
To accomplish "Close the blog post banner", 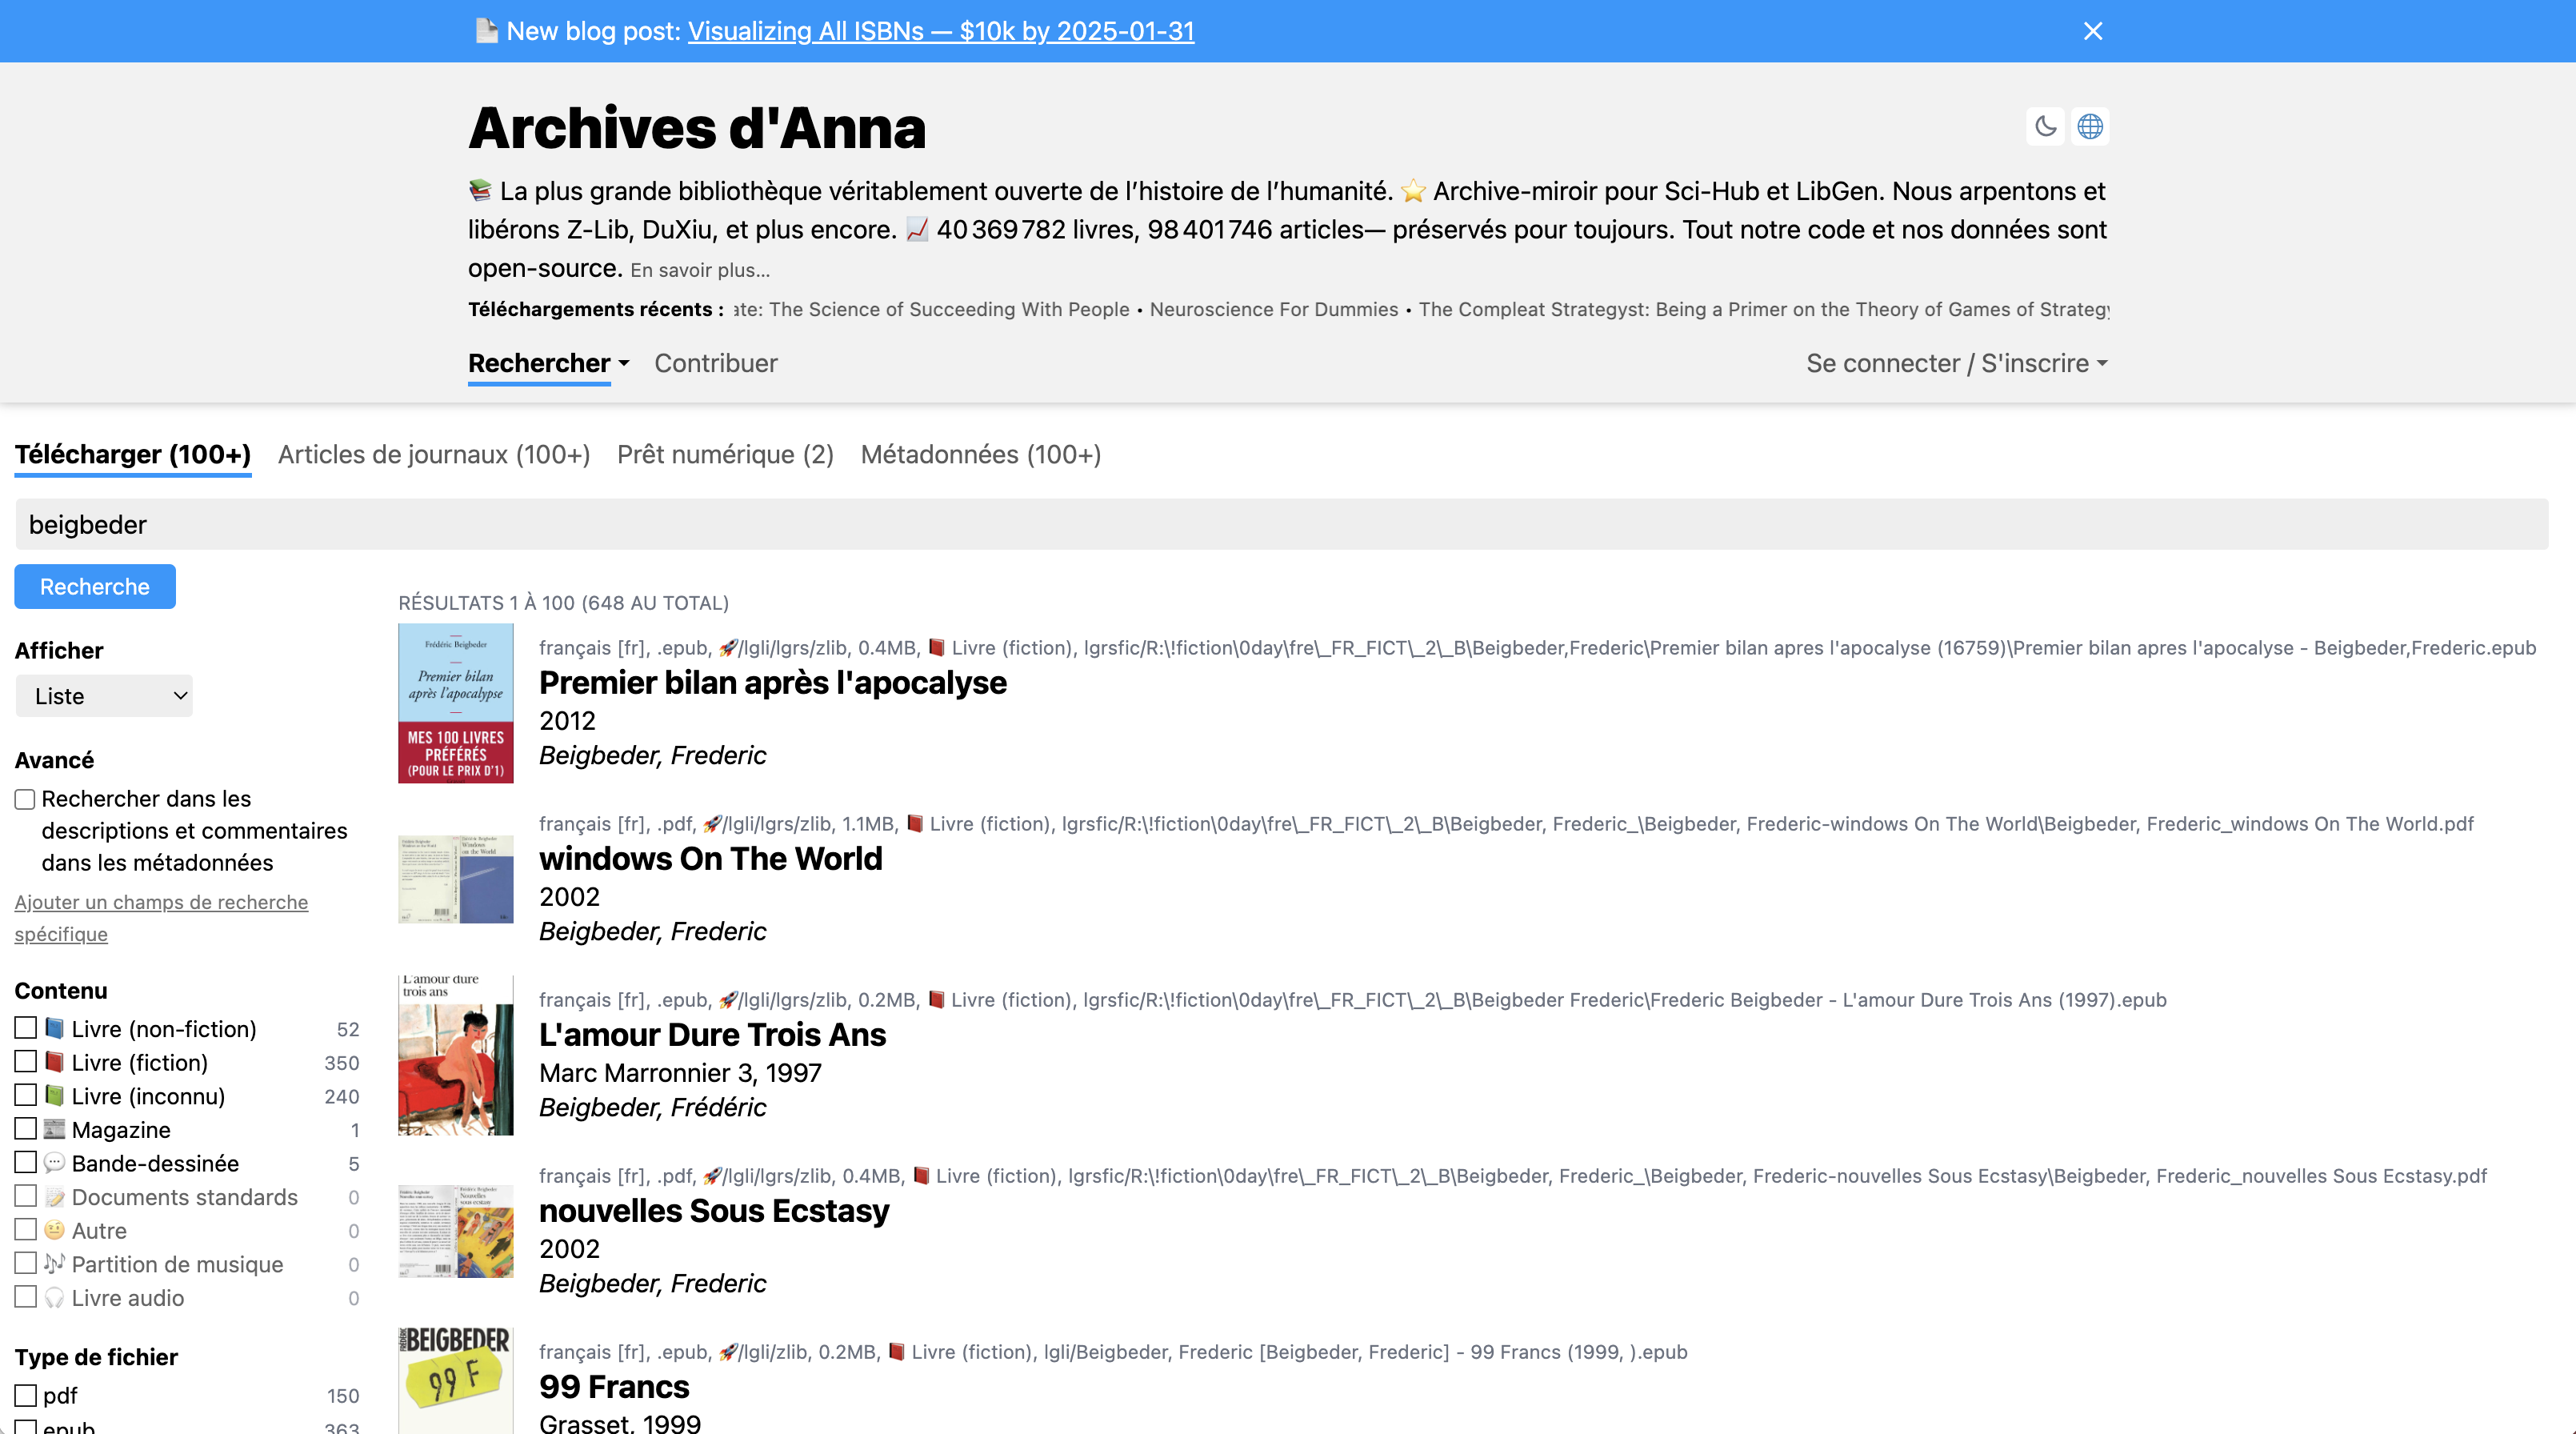I will click(2093, 31).
